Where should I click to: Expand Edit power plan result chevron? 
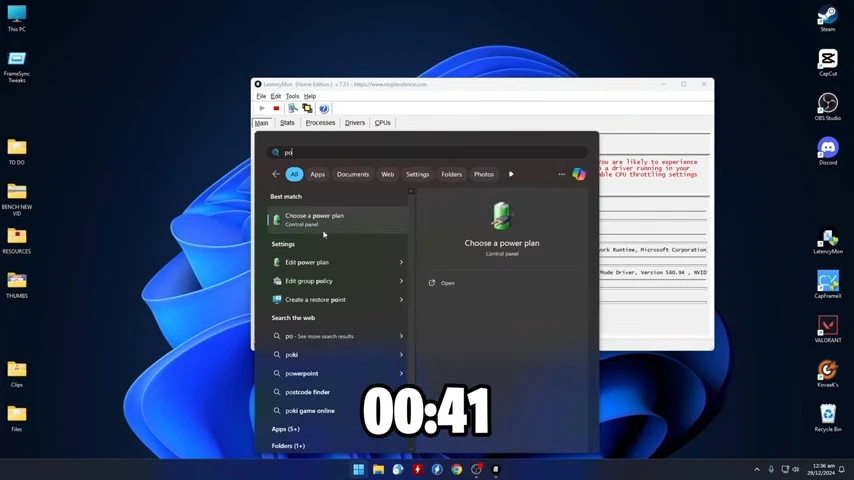[401, 263]
